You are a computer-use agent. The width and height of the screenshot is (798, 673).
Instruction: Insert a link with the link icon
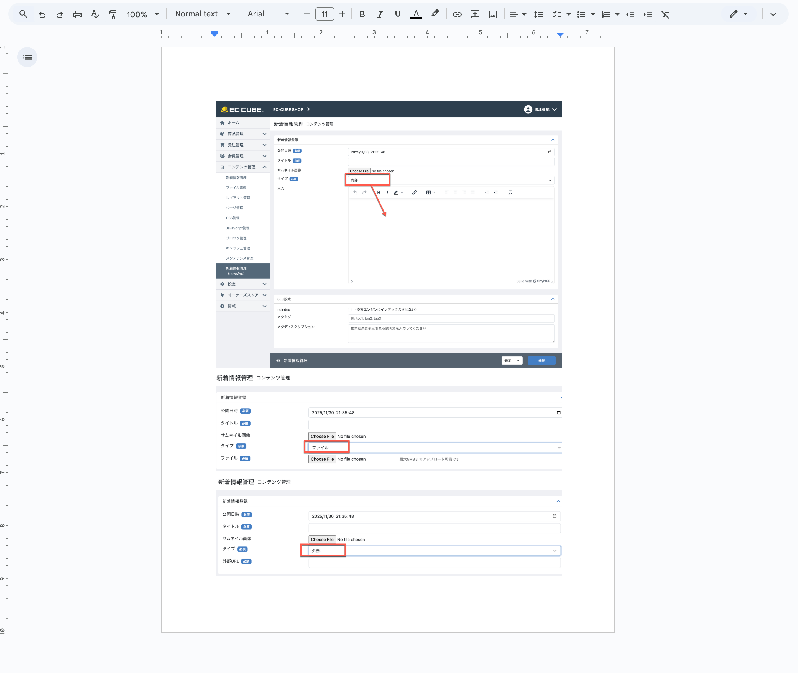(x=457, y=14)
